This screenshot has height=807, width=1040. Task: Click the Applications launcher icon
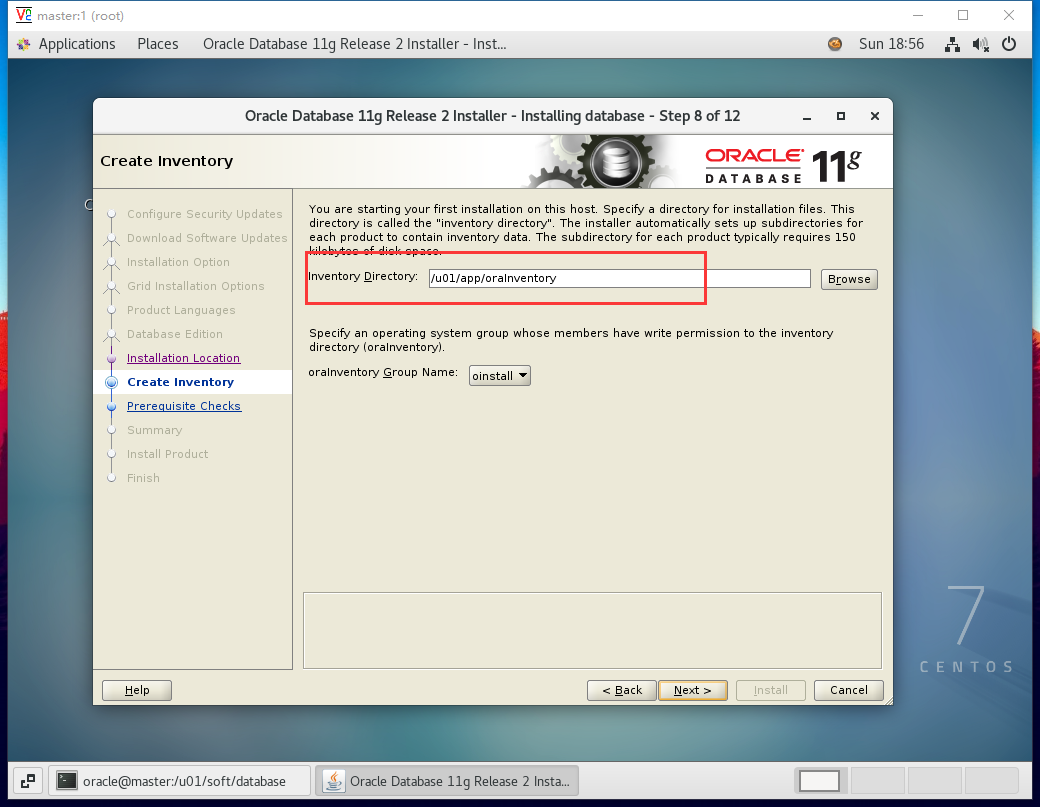coord(24,44)
